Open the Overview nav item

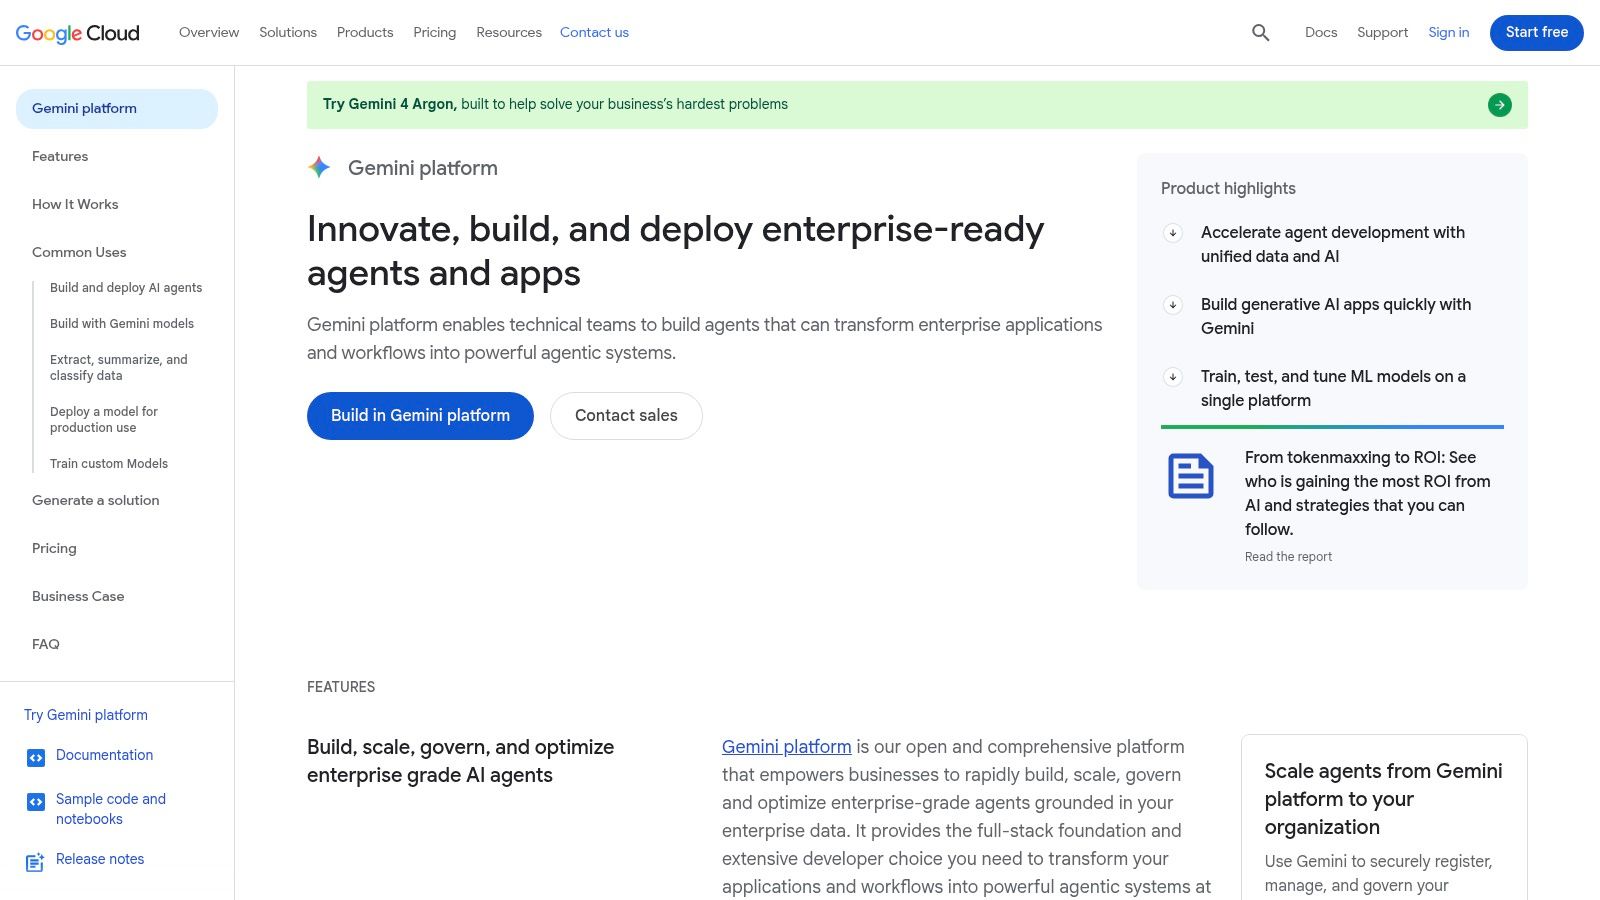[x=209, y=33]
